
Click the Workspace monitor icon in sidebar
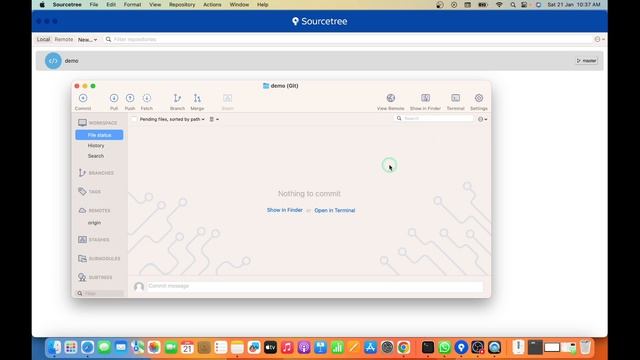pos(82,122)
